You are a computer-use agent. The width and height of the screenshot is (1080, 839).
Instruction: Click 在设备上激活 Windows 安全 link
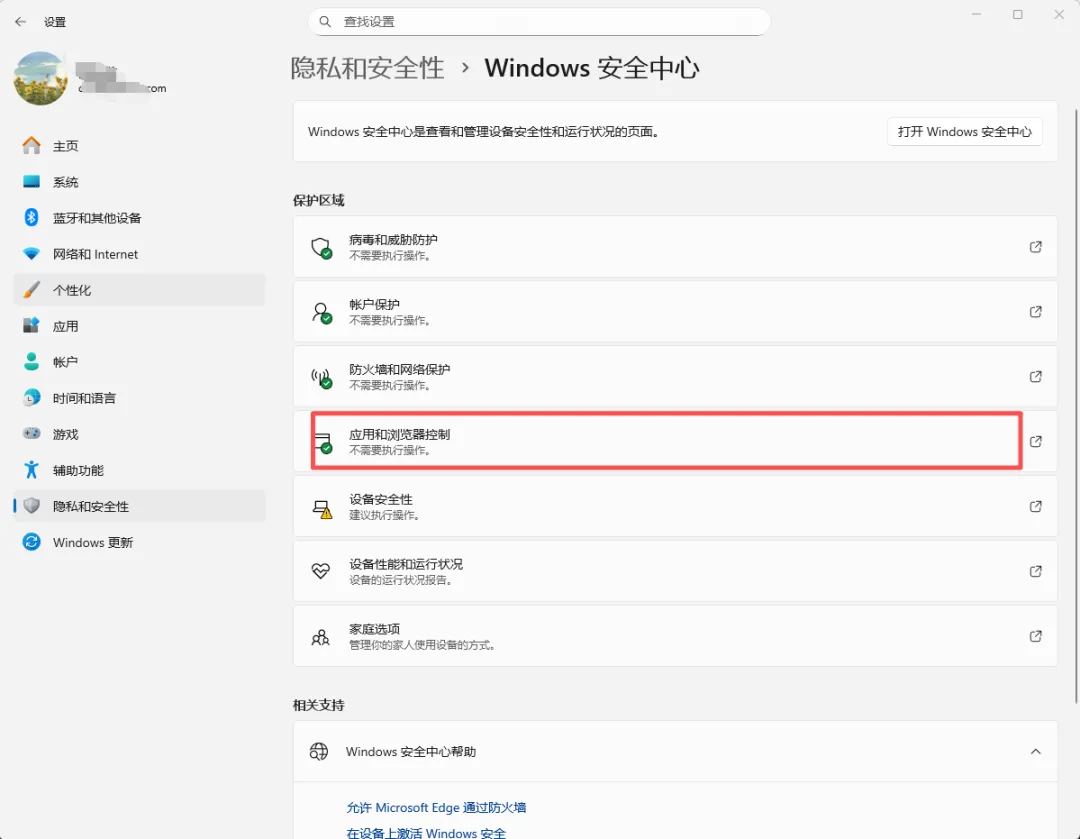click(426, 833)
